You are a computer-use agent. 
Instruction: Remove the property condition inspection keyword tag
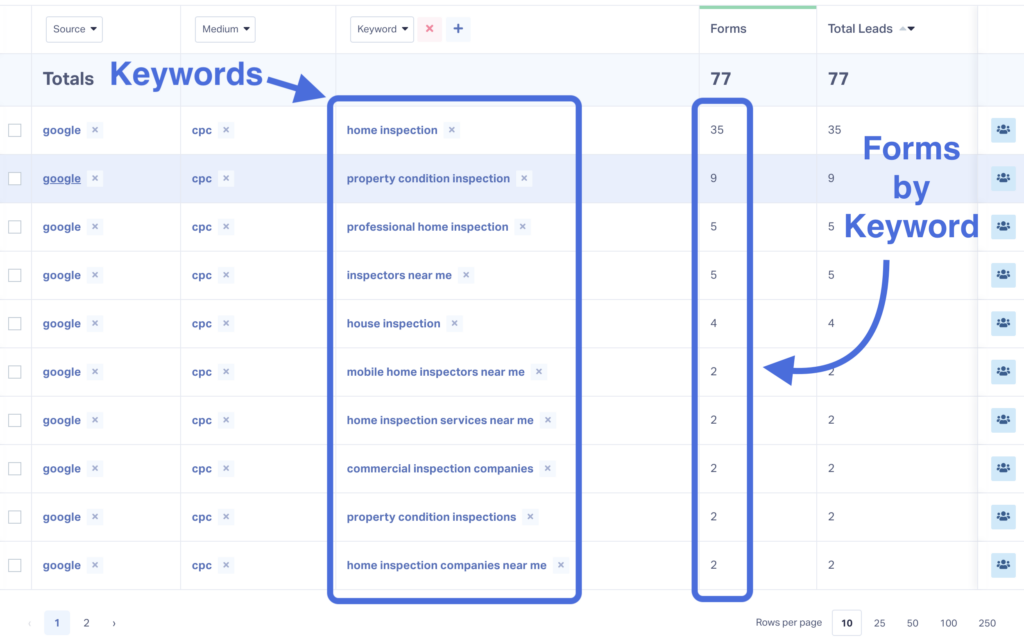point(523,178)
